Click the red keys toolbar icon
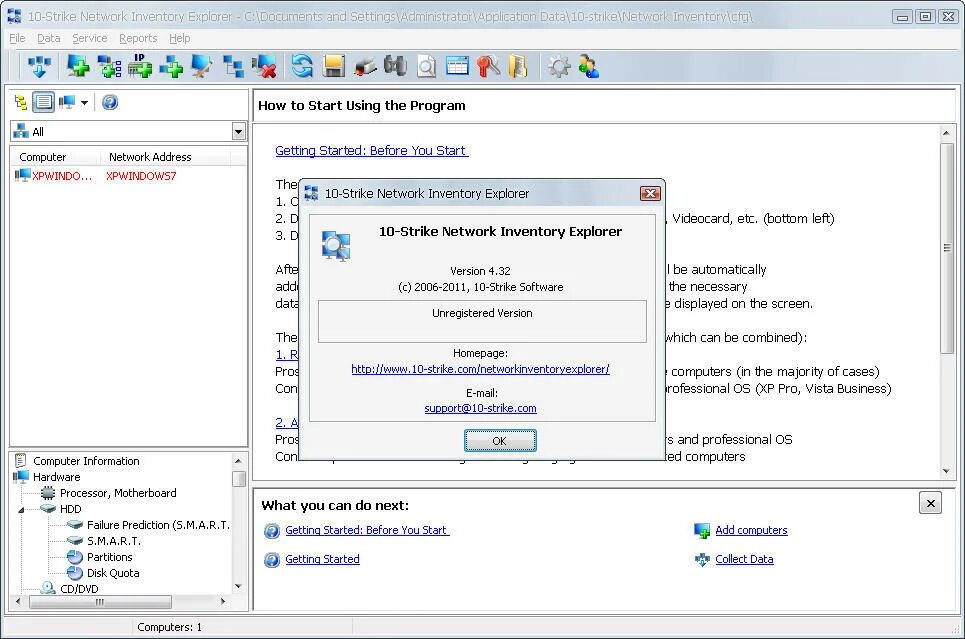Screen dimensions: 965x639 [x=488, y=66]
